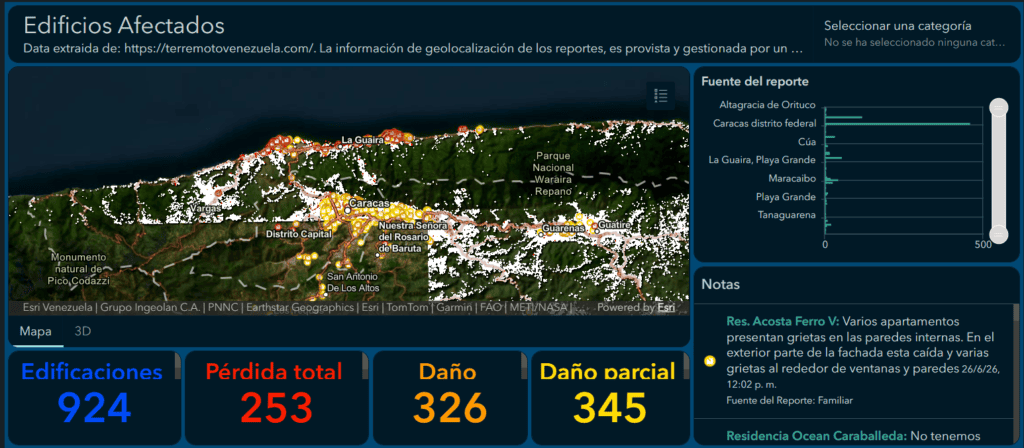The height and width of the screenshot is (448, 1024).
Task: Open the map legend list icon
Action: pos(660,96)
